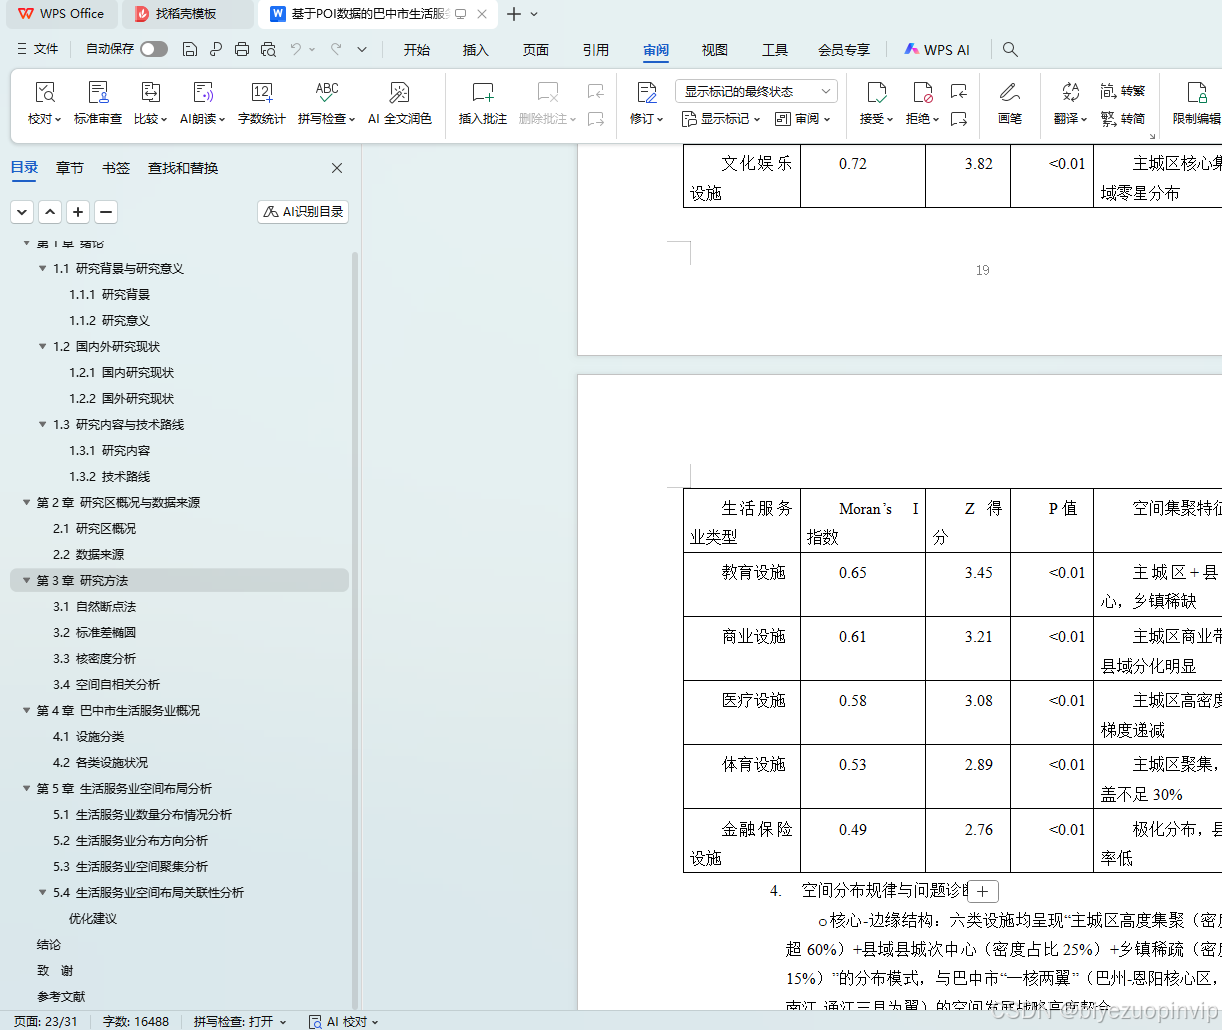
Task: Click the 接受 accept change icon
Action: 877,93
